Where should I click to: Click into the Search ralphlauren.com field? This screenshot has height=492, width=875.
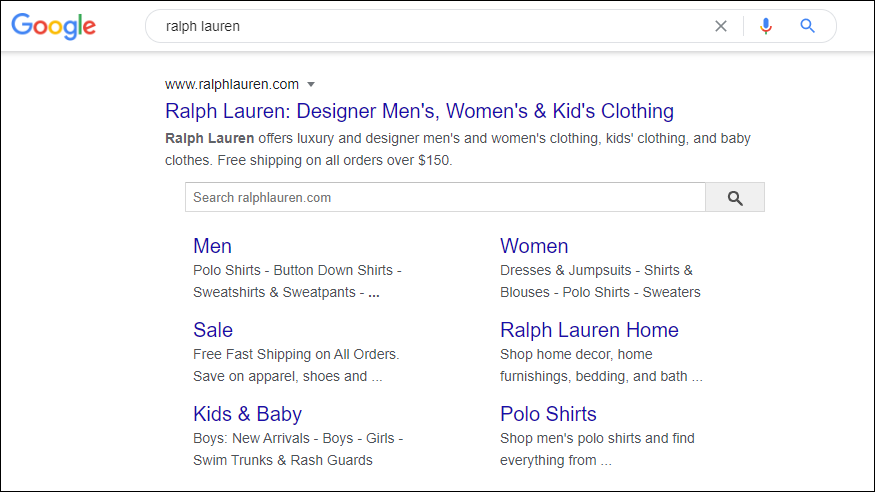click(x=445, y=198)
